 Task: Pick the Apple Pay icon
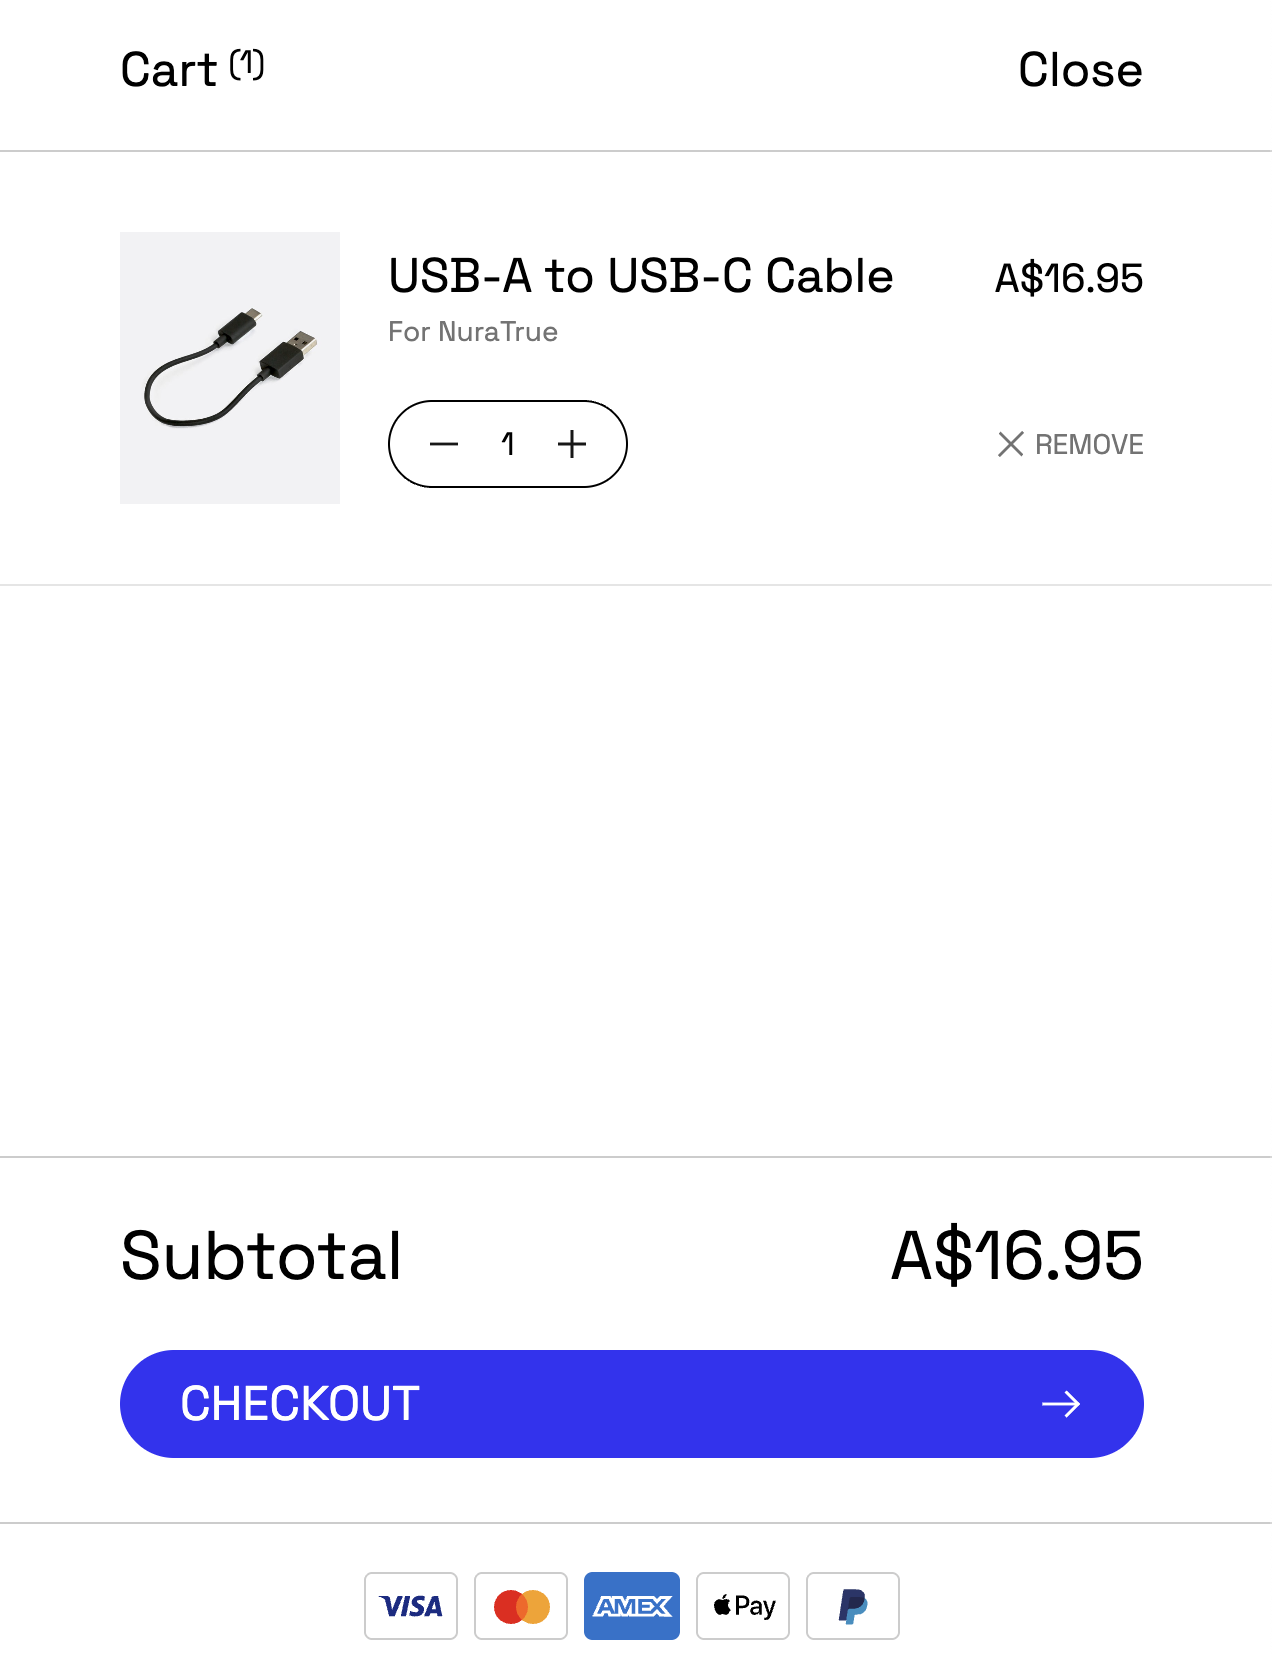(743, 1606)
